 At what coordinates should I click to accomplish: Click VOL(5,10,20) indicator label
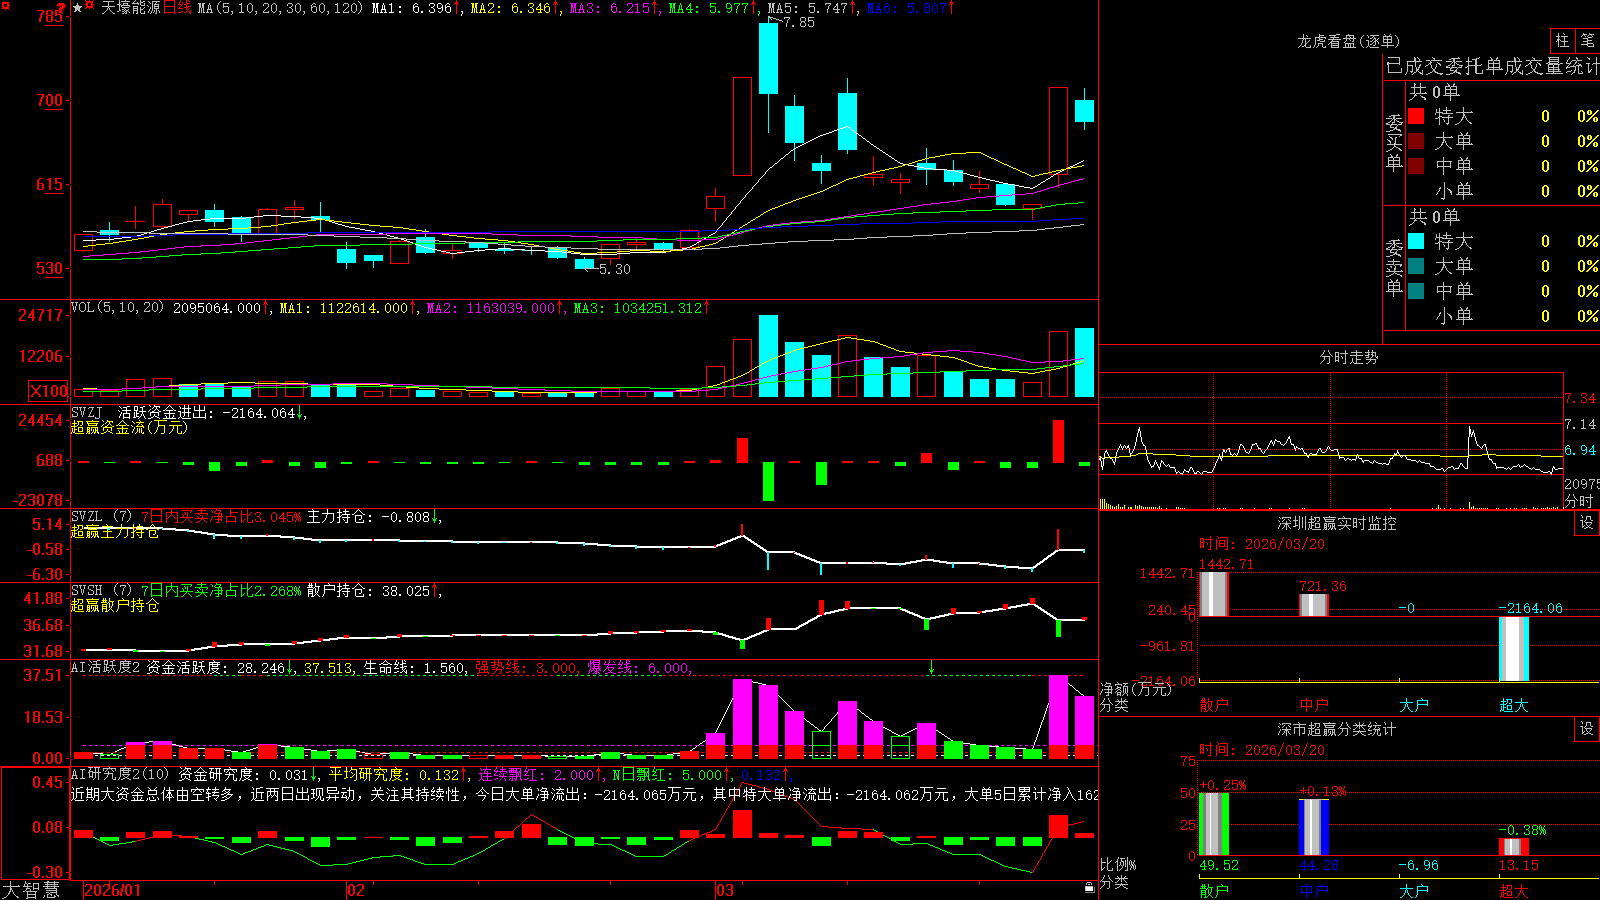pyautogui.click(x=117, y=308)
